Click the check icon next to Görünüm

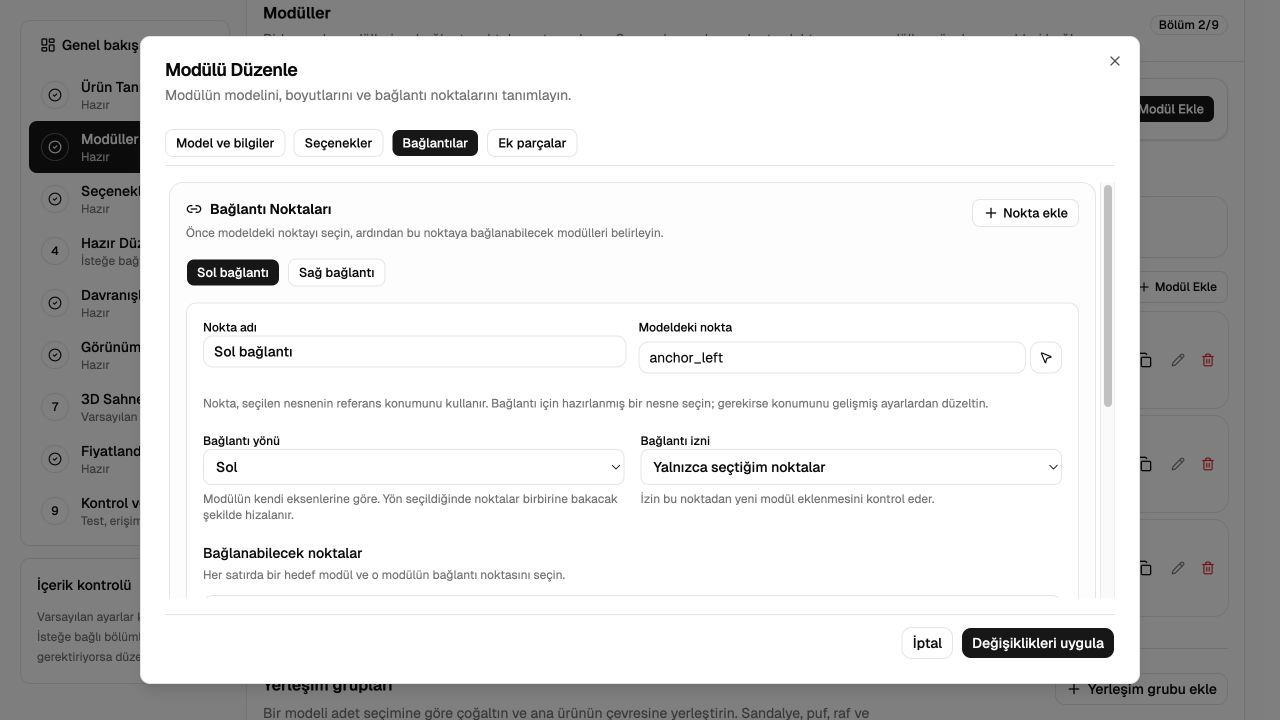click(x=55, y=355)
